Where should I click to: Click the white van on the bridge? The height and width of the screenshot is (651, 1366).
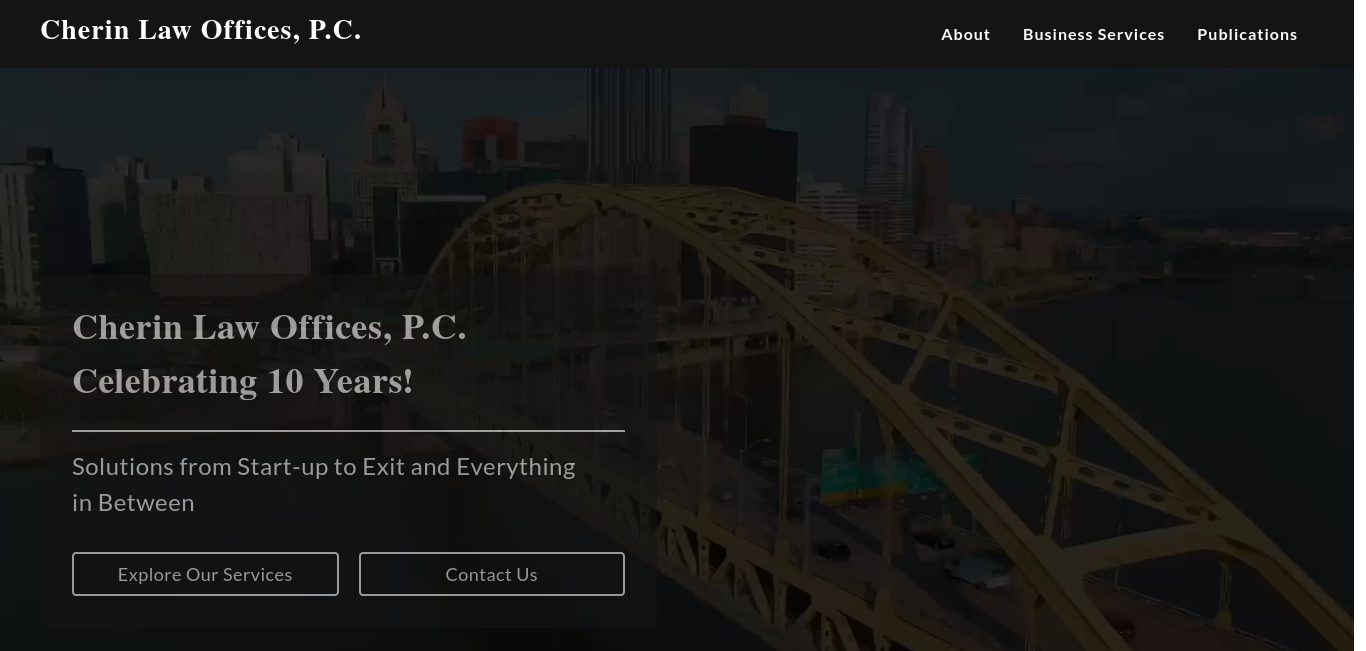pyautogui.click(x=978, y=570)
